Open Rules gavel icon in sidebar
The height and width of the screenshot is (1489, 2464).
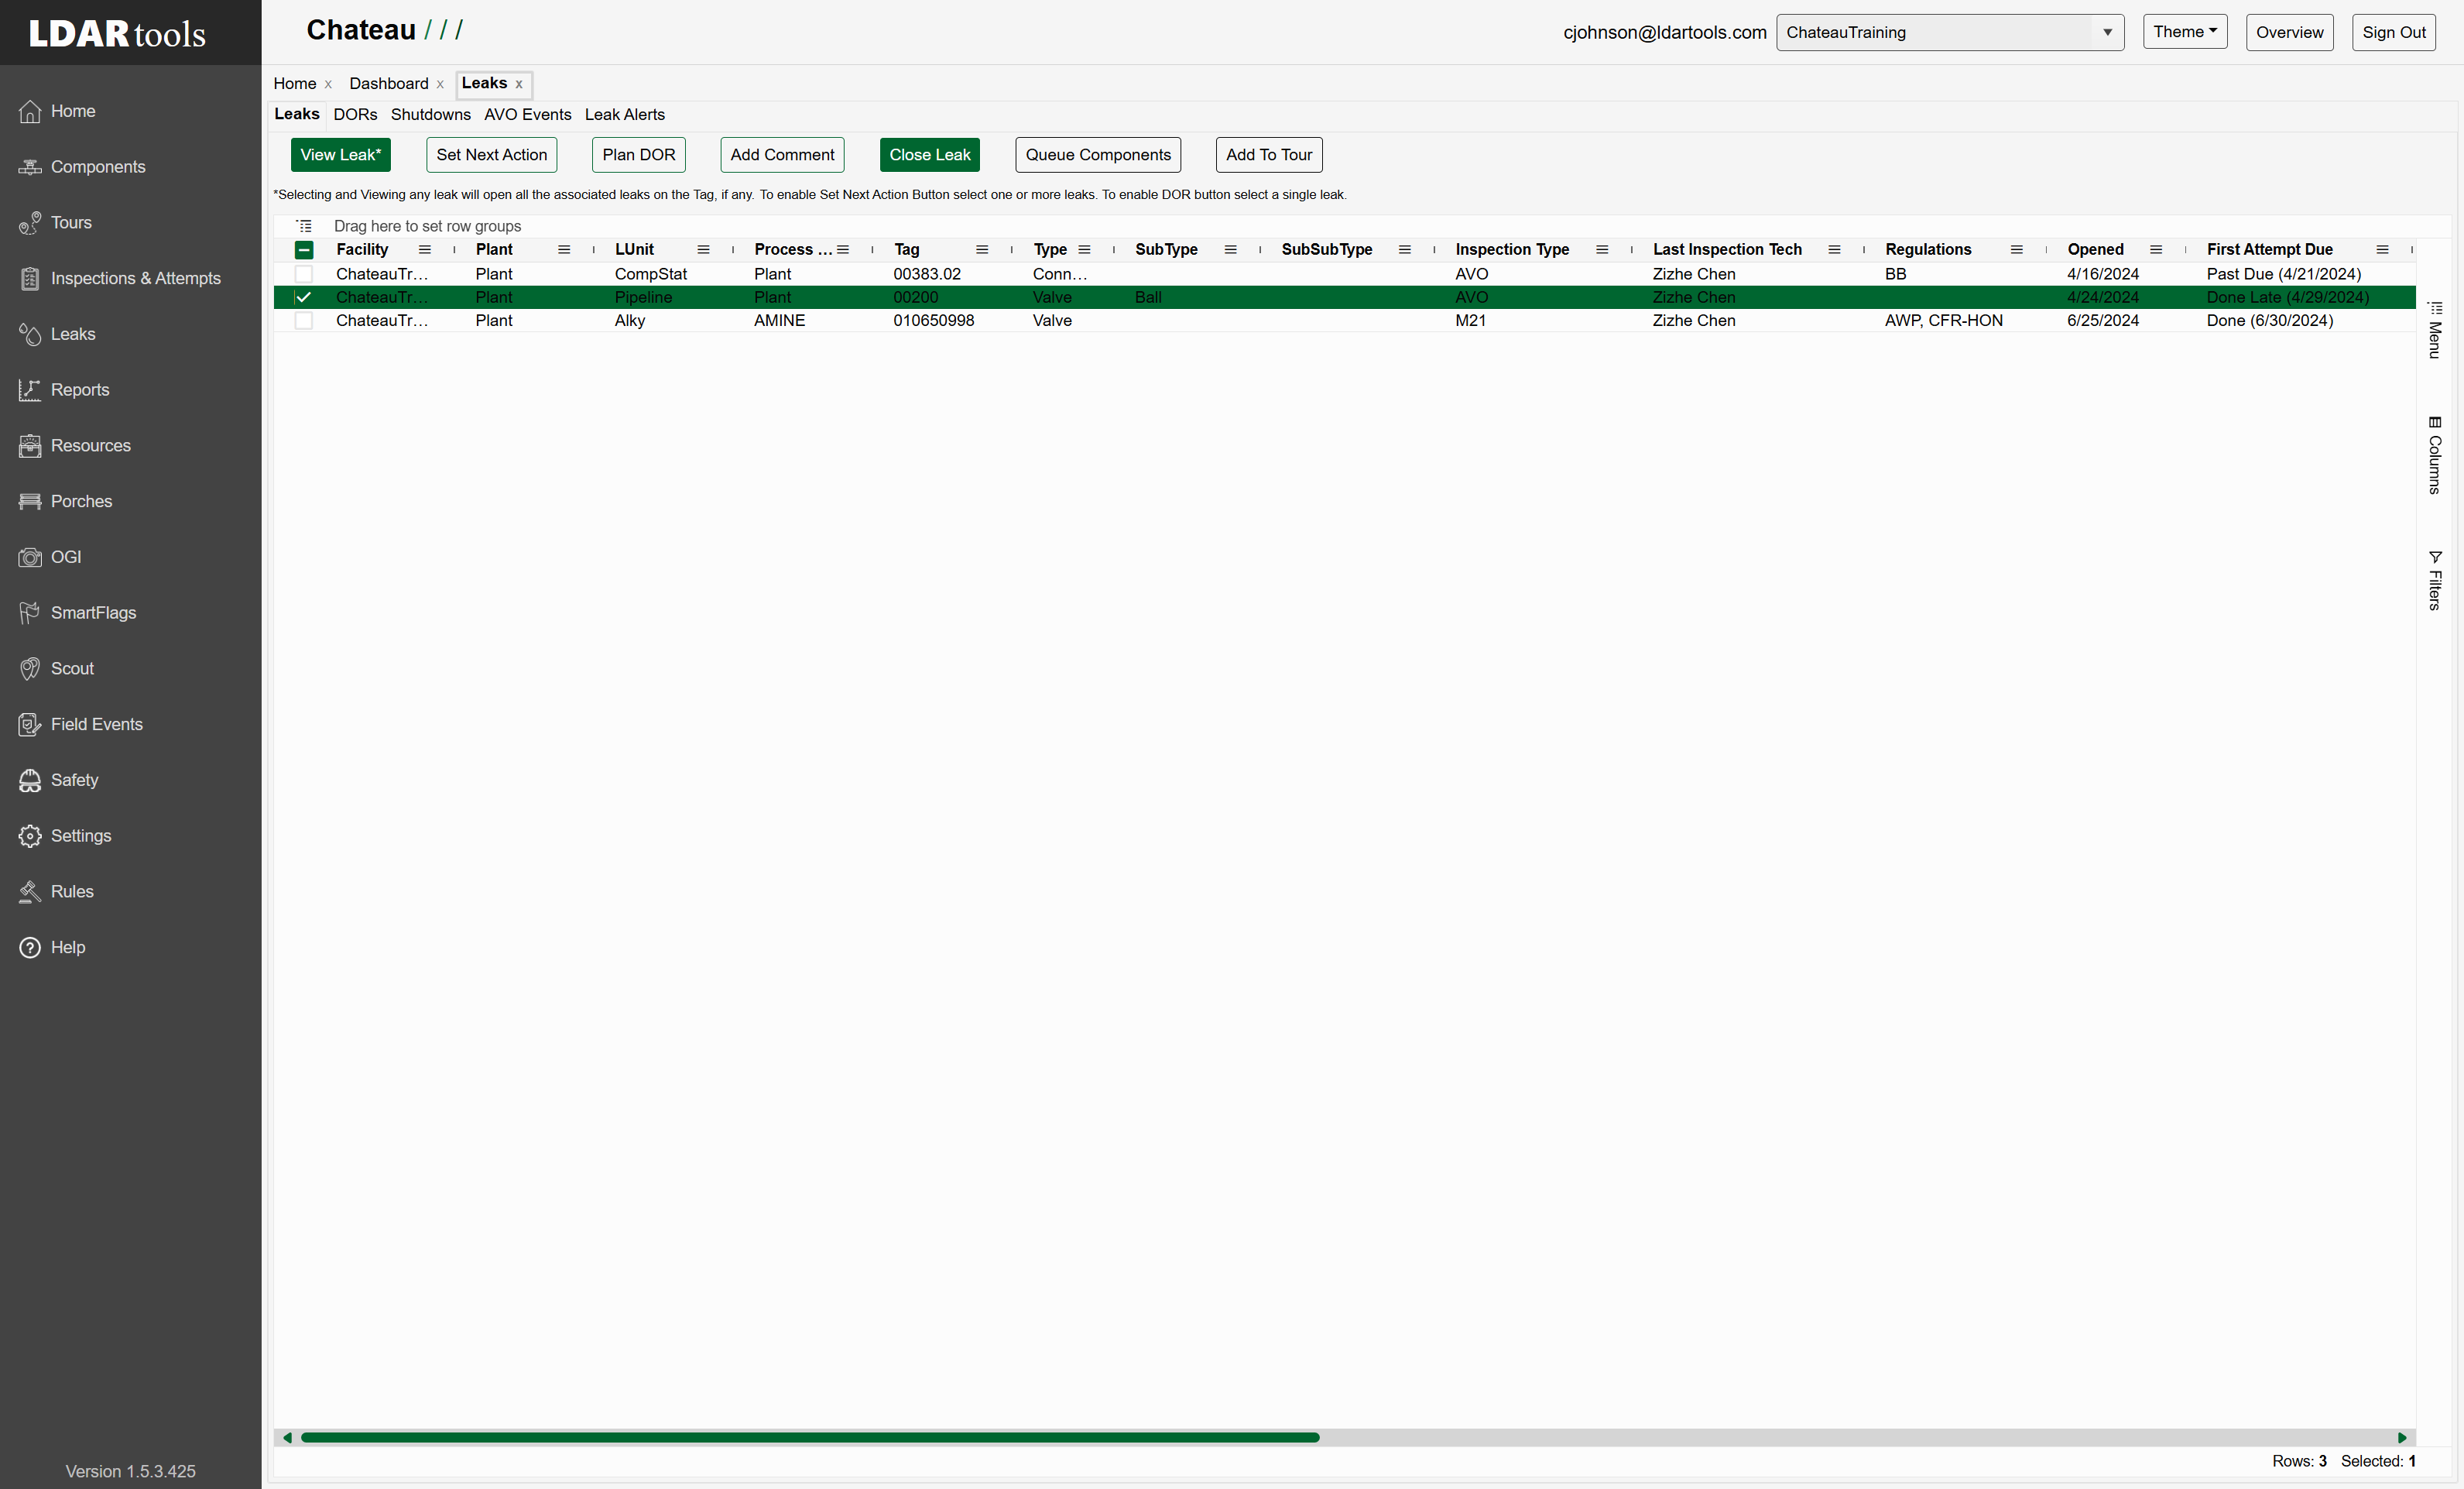[30, 892]
